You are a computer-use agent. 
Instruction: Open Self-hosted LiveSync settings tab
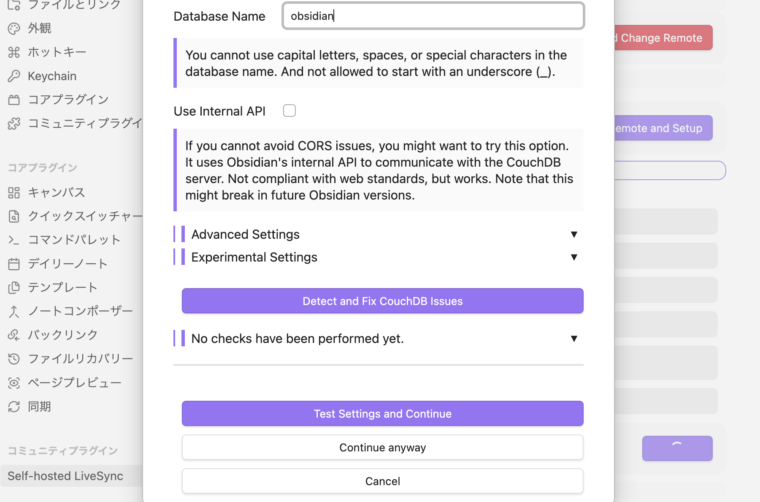(x=66, y=476)
